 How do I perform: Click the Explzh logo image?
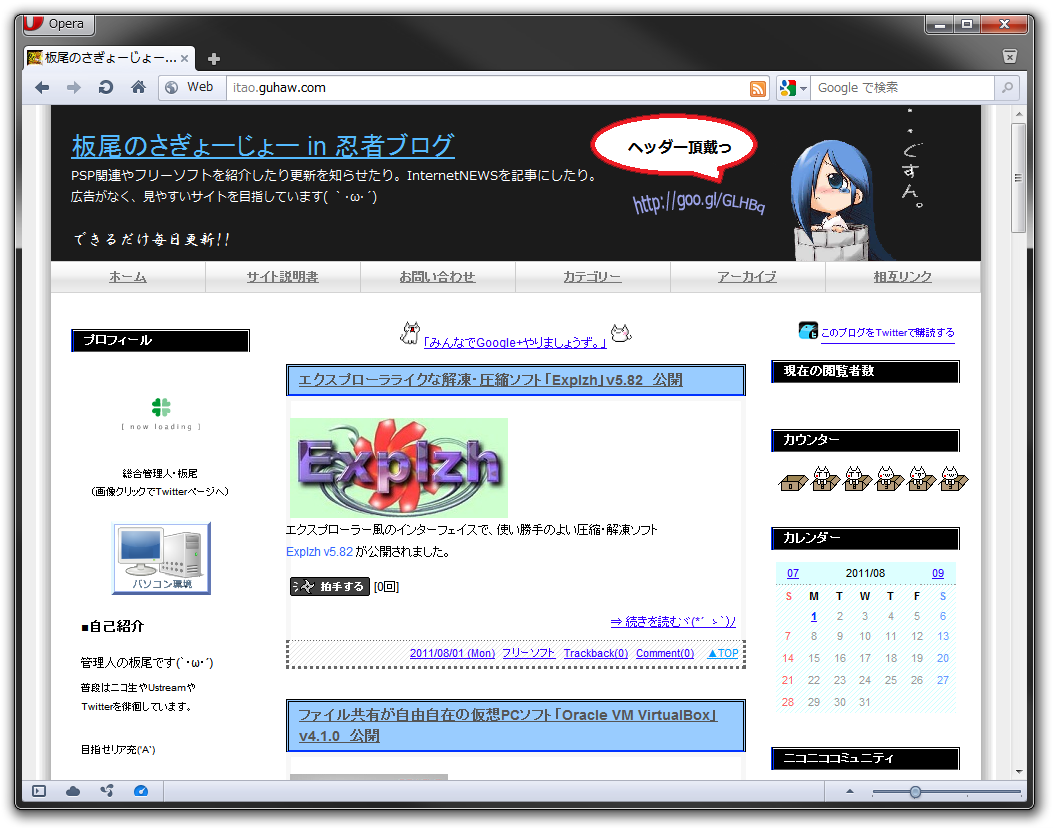[399, 467]
